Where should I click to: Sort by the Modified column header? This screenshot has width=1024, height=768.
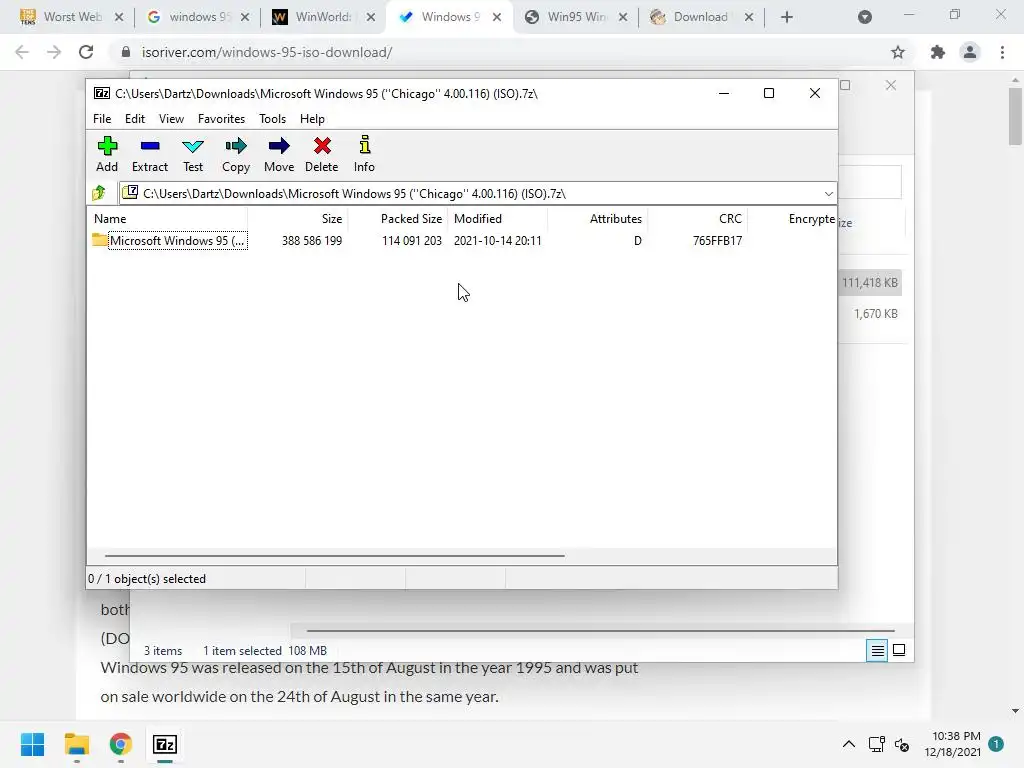498,219
